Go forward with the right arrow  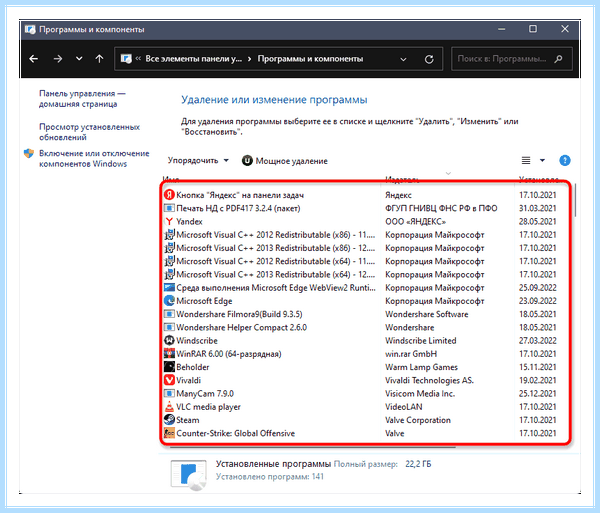57,59
